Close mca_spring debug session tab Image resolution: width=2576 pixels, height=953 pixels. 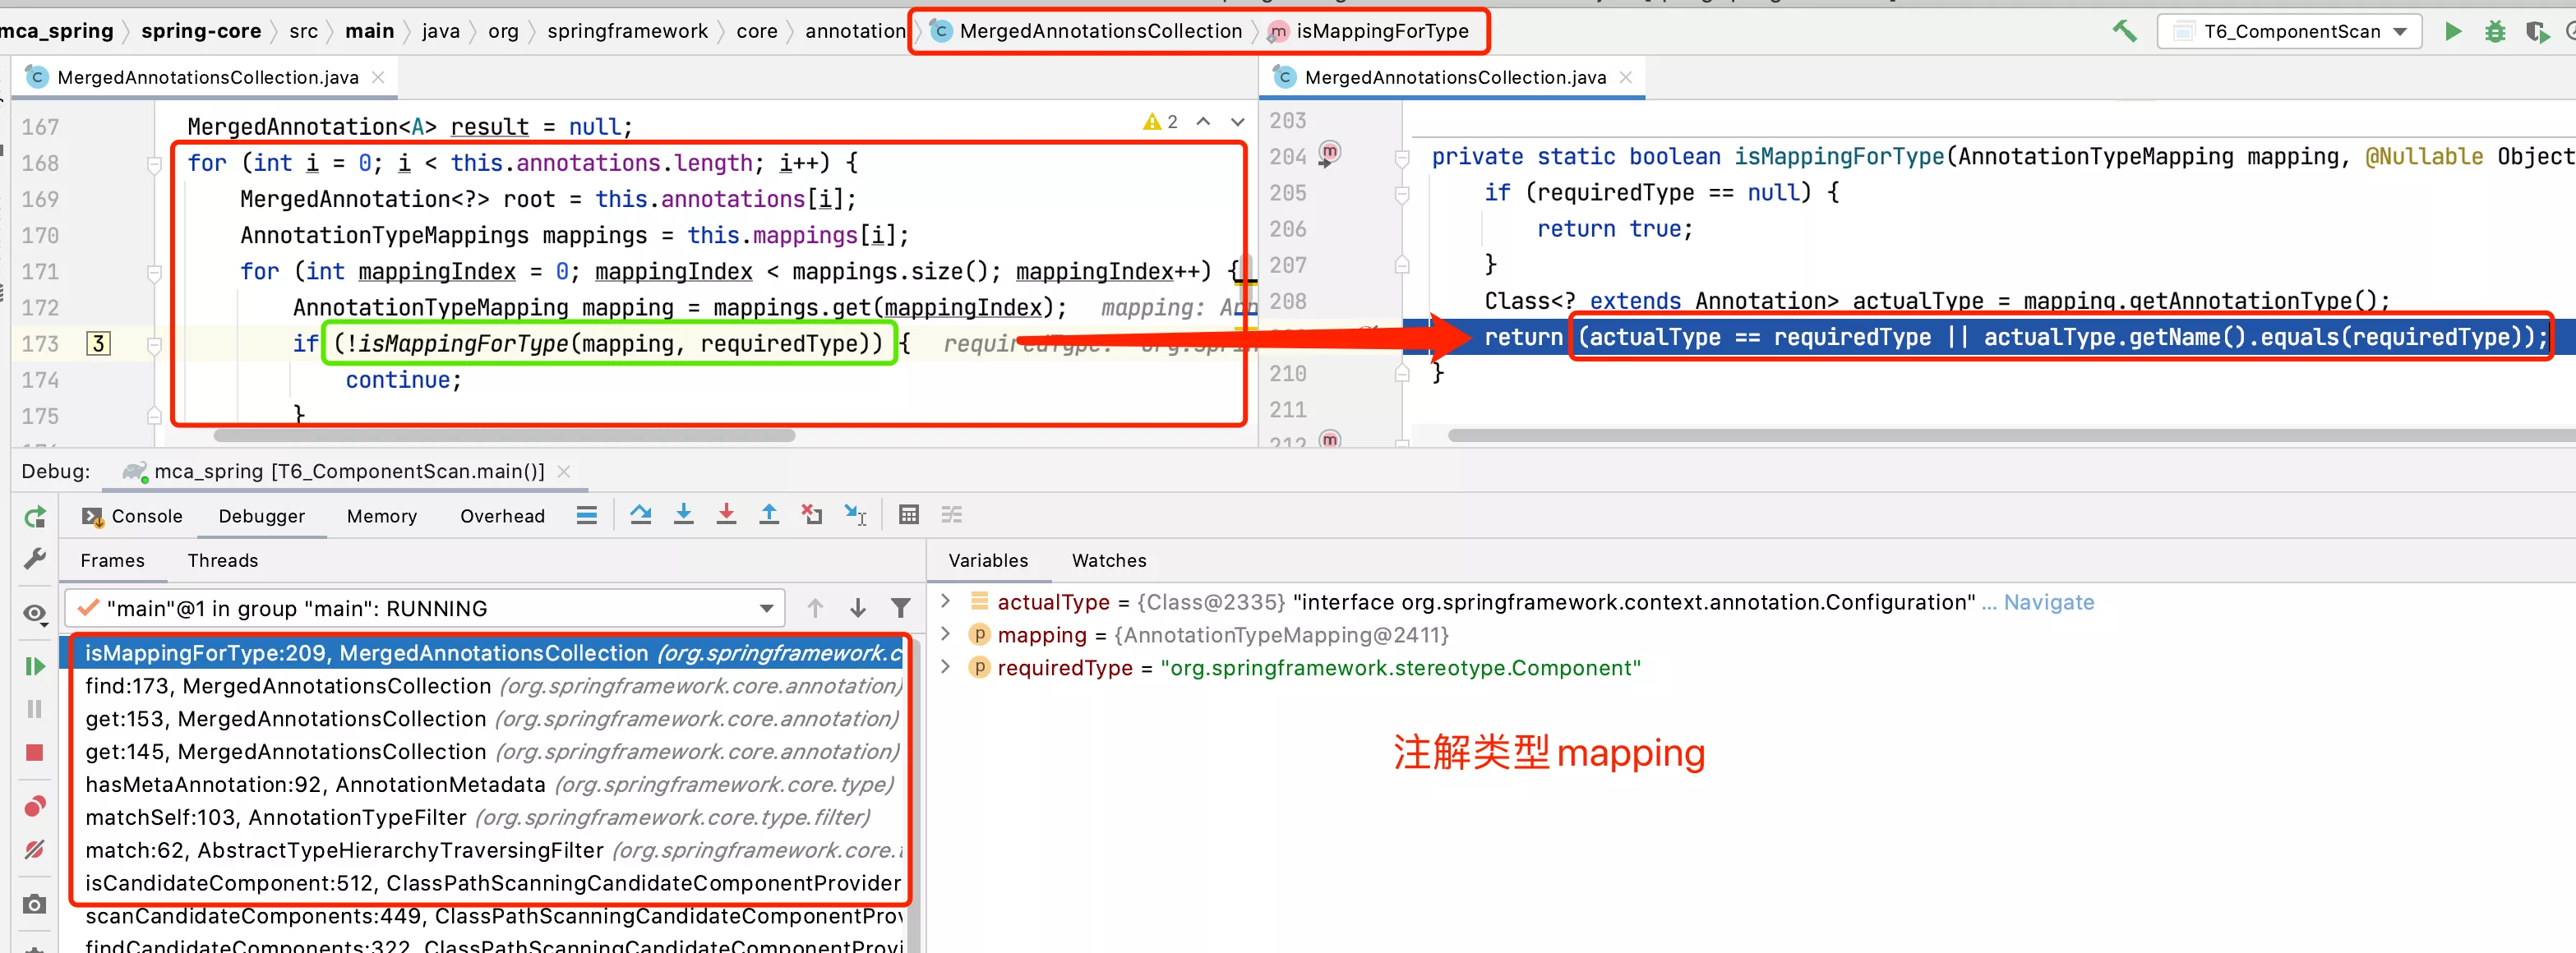[563, 471]
